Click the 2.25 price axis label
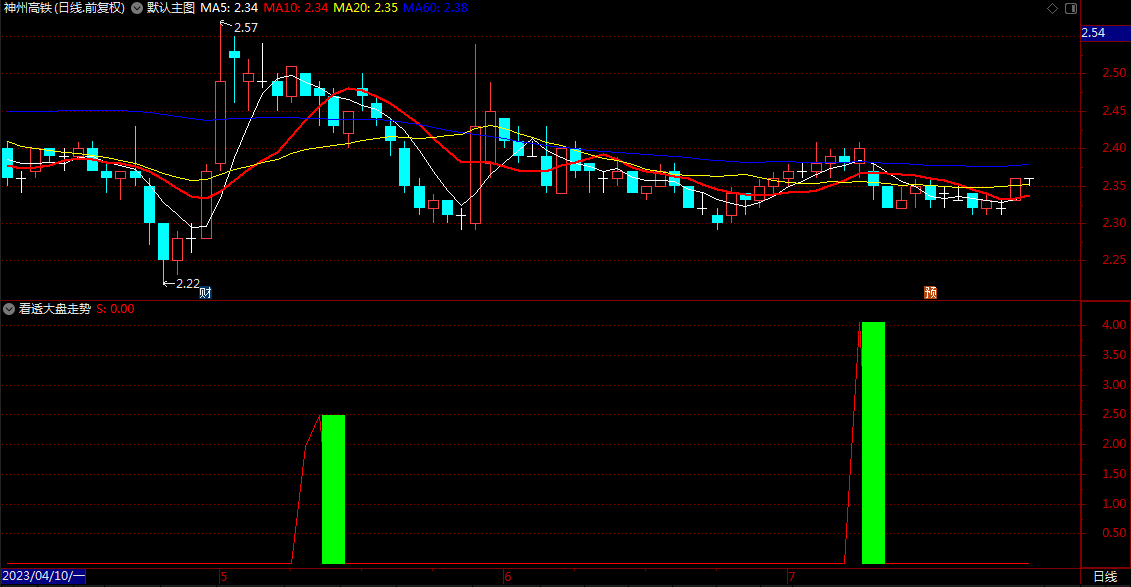1131x587 pixels. 1114,260
